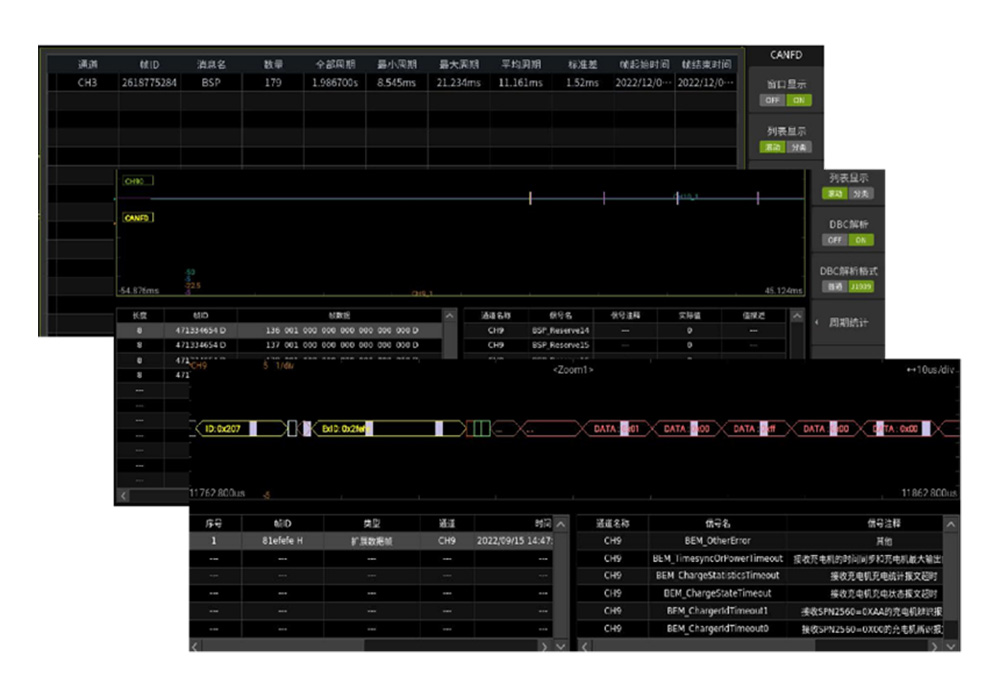Set DBC解析格式 to J1939
1000x698 pixels.
859,285
